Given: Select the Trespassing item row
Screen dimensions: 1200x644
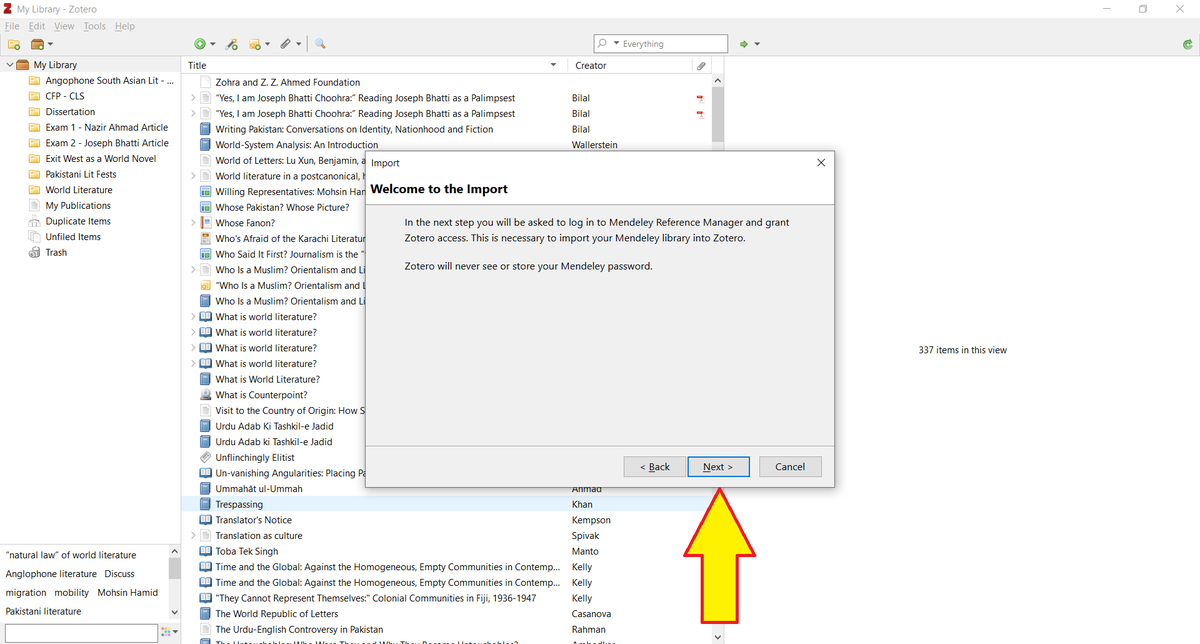Looking at the screenshot, I should 447,504.
